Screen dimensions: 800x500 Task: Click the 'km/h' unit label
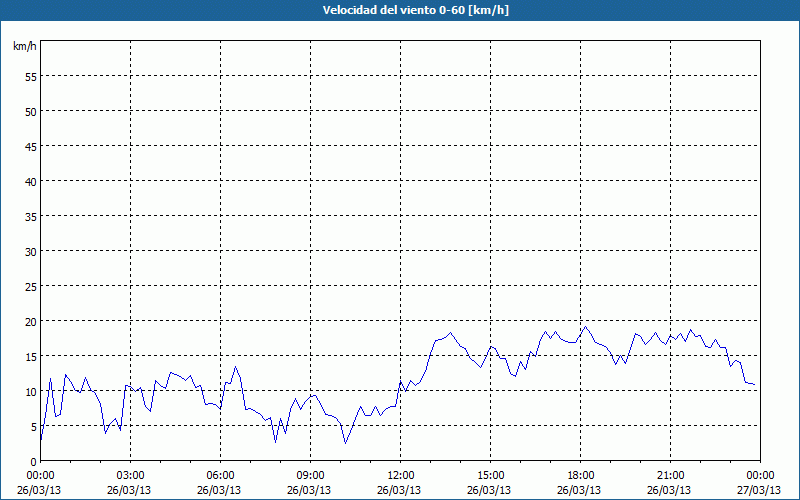(25, 46)
